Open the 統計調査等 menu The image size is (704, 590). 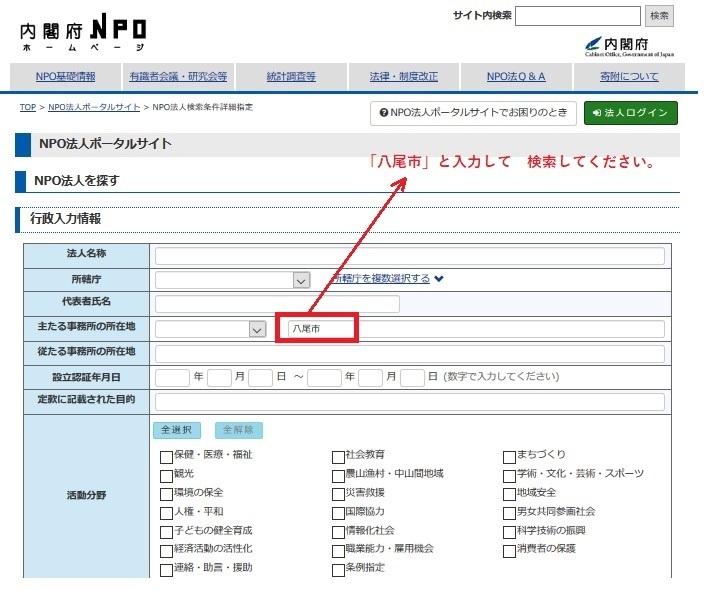pos(291,76)
